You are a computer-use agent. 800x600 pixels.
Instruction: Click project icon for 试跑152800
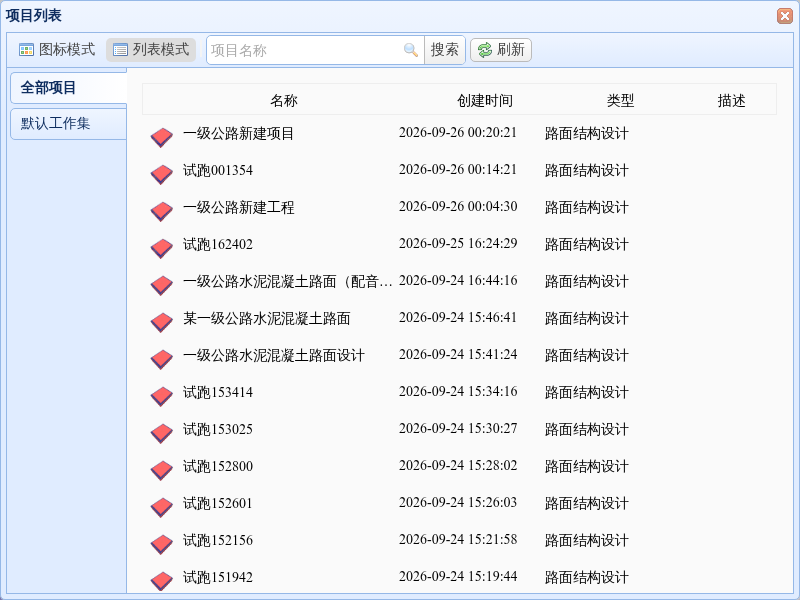point(162,470)
